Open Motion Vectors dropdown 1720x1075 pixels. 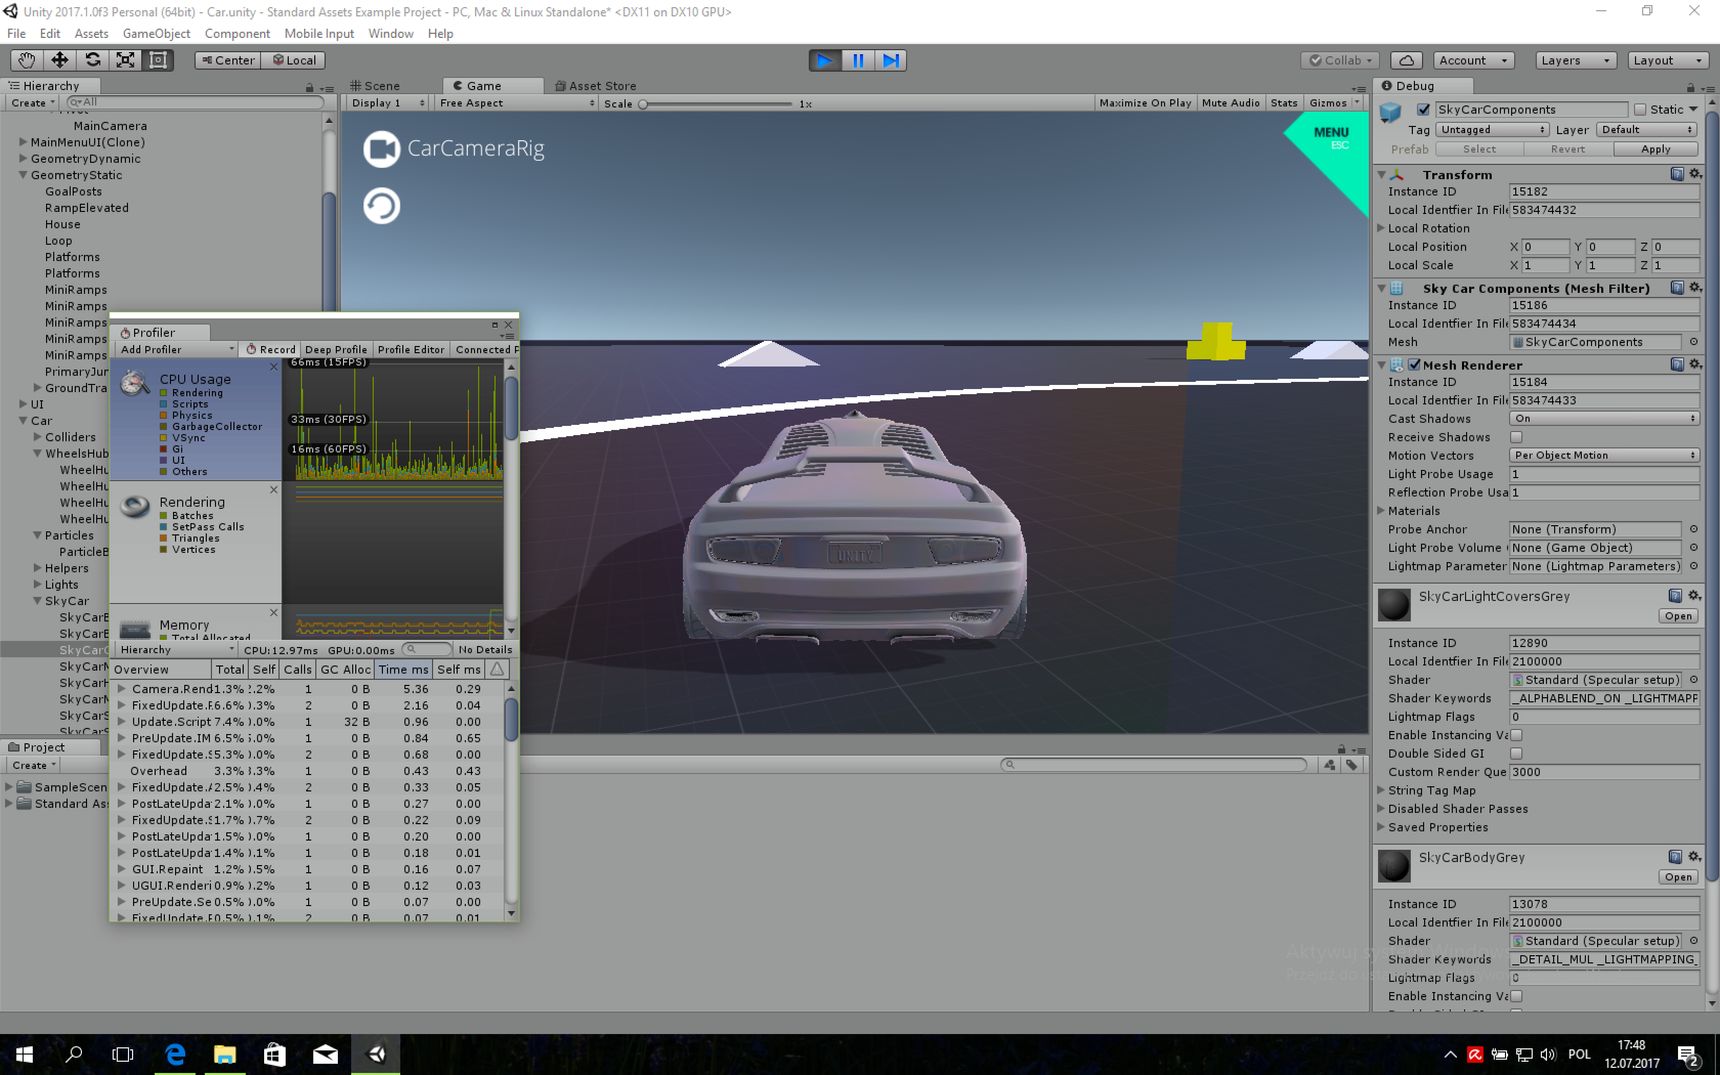[1604, 456]
